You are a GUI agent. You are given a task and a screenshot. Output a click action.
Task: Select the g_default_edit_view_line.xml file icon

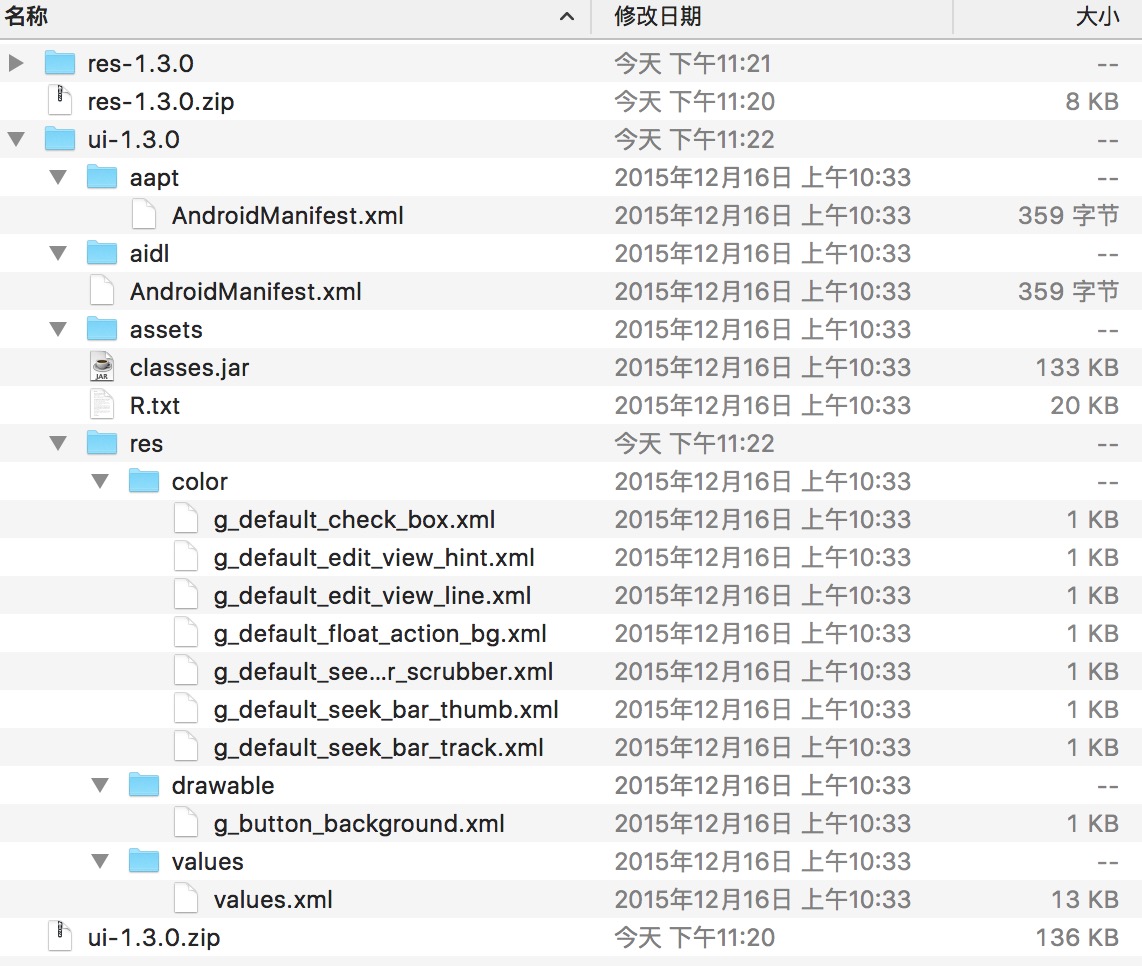tap(186, 594)
